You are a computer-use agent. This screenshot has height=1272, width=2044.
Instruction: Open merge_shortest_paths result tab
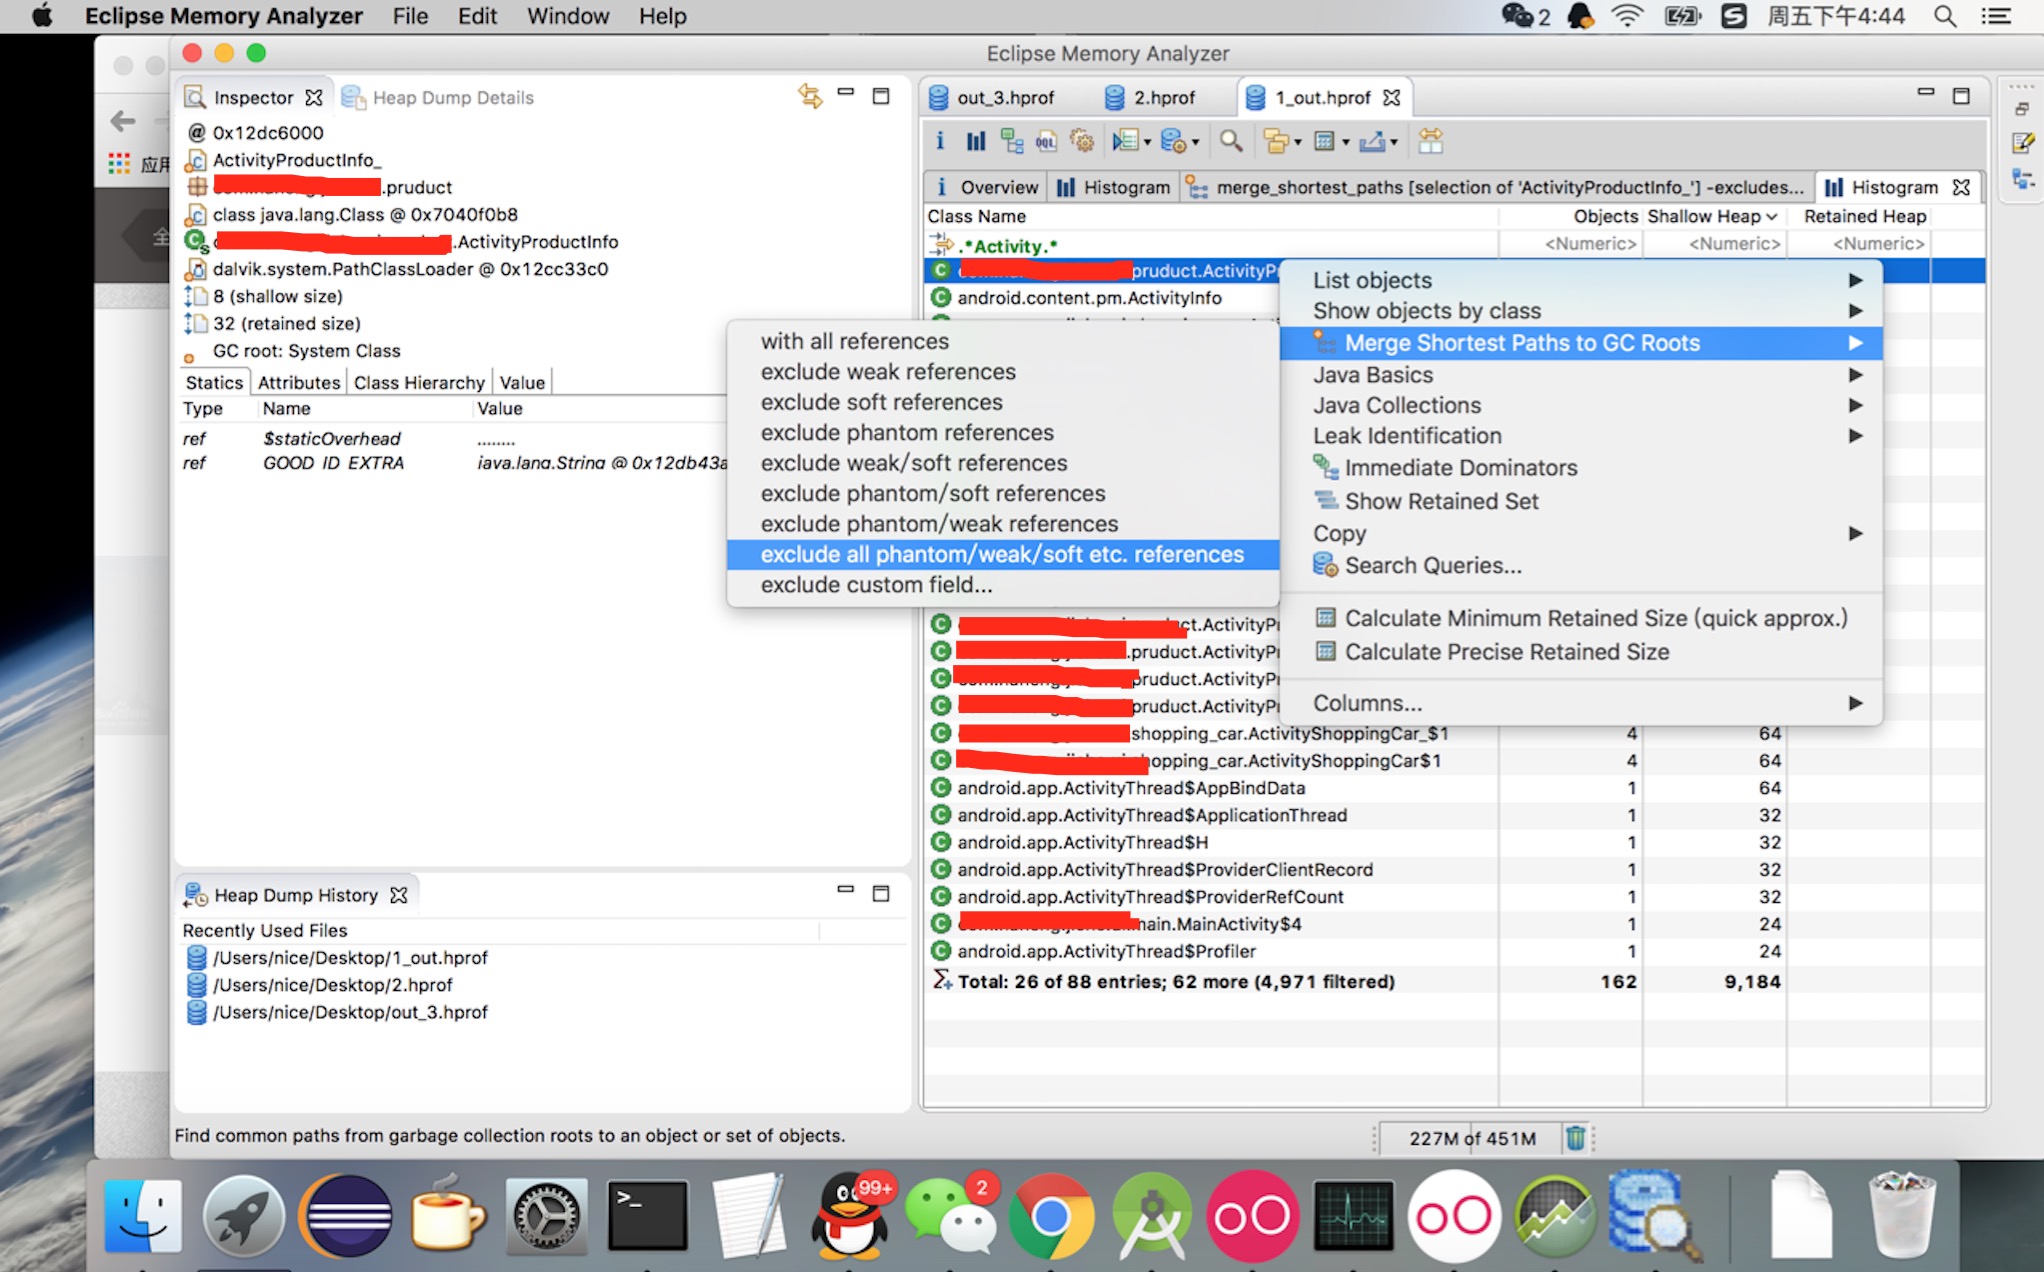[1495, 187]
